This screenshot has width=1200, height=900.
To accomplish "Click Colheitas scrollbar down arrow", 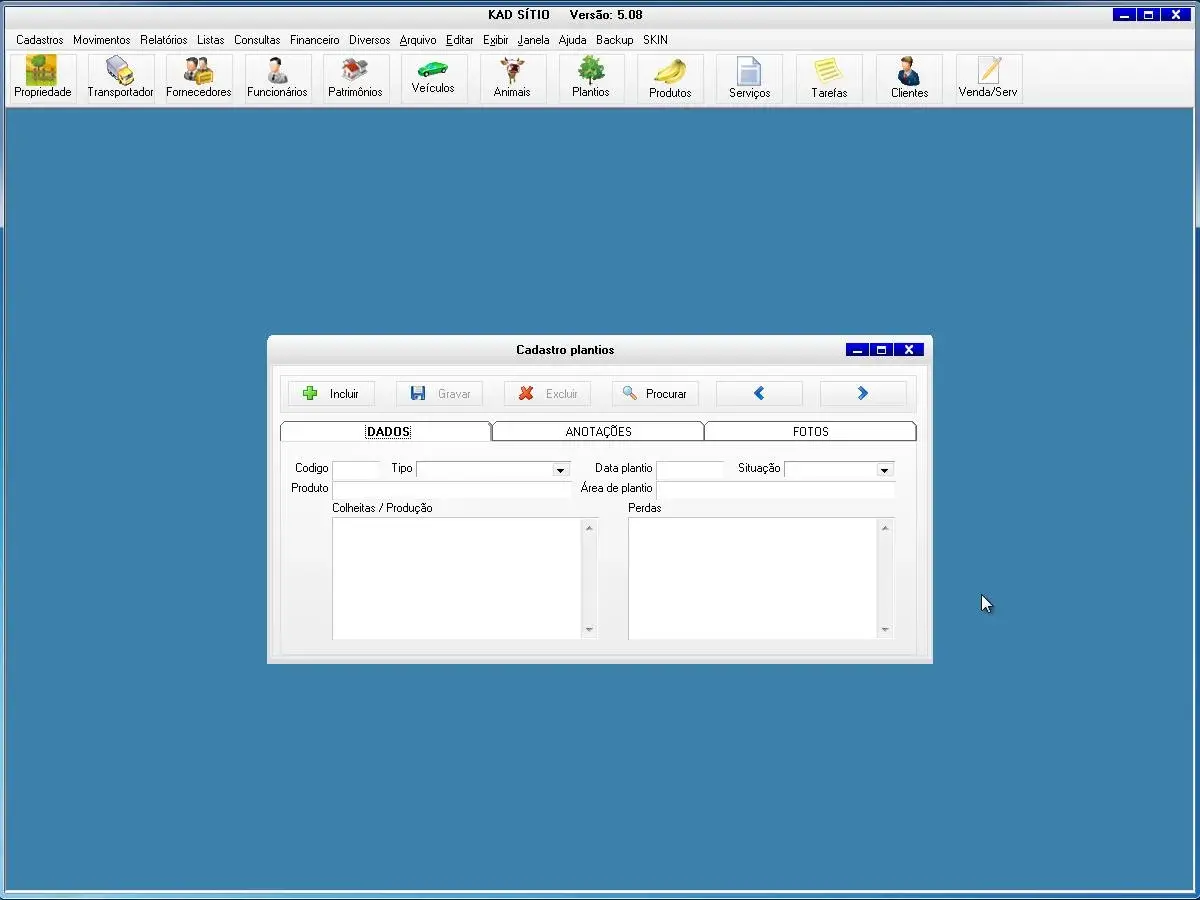I will 589,630.
